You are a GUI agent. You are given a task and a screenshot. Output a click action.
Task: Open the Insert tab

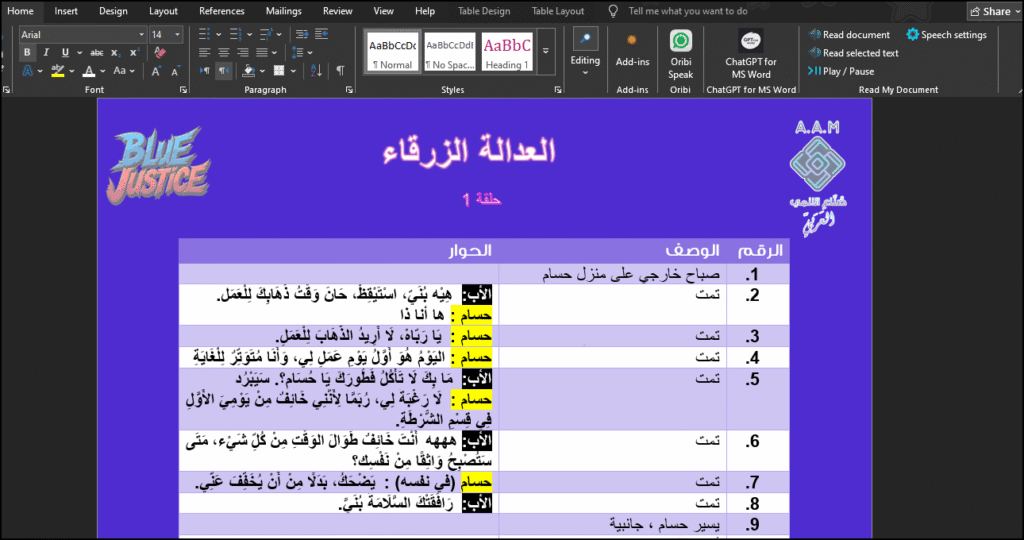[x=66, y=11]
